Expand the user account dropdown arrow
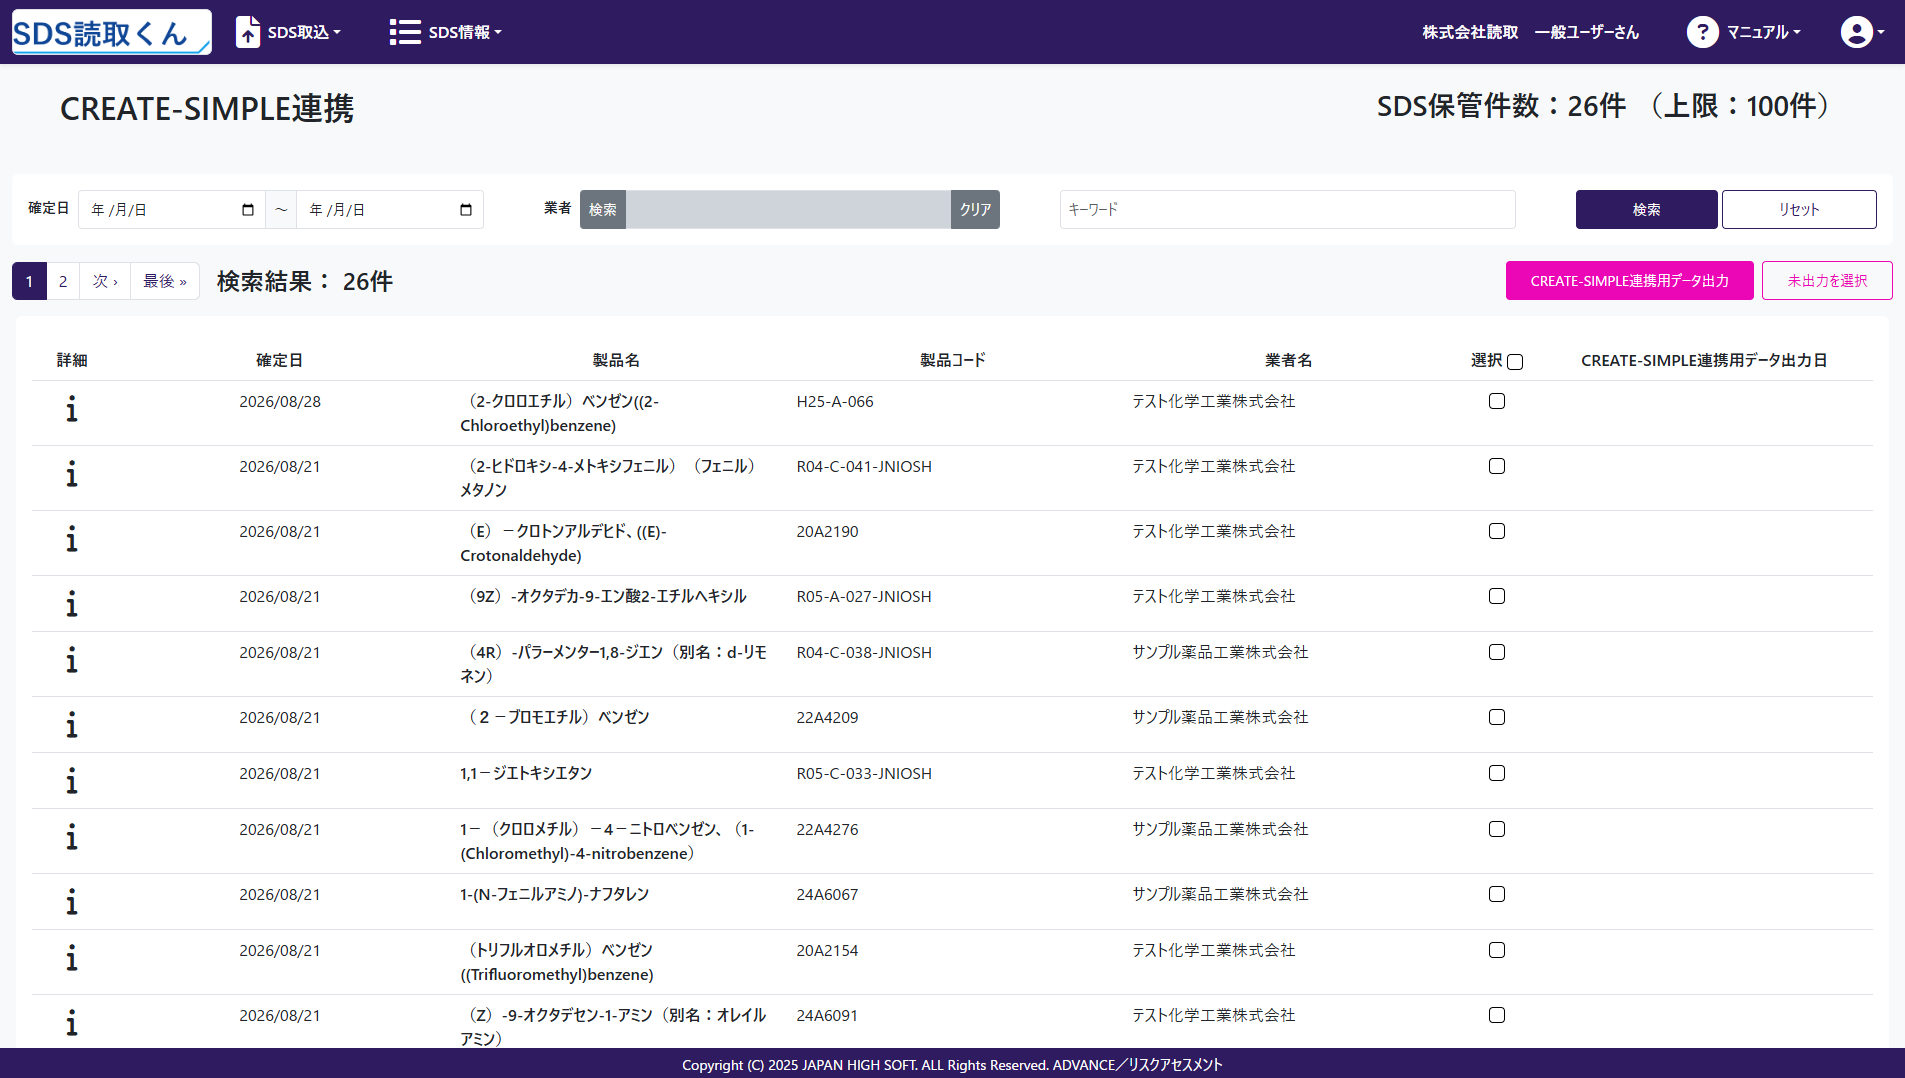 tap(1881, 32)
